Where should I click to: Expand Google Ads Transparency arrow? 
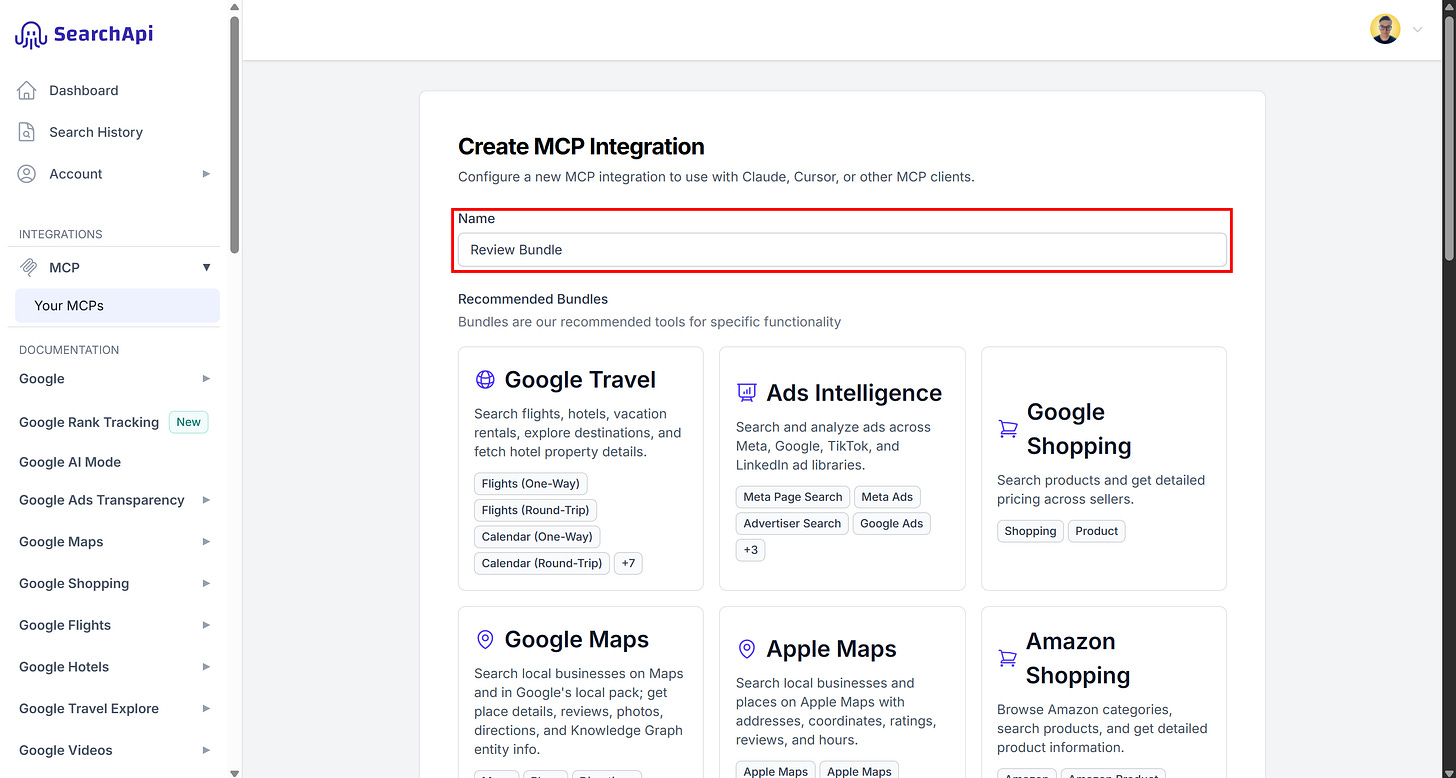pyautogui.click(x=206, y=500)
